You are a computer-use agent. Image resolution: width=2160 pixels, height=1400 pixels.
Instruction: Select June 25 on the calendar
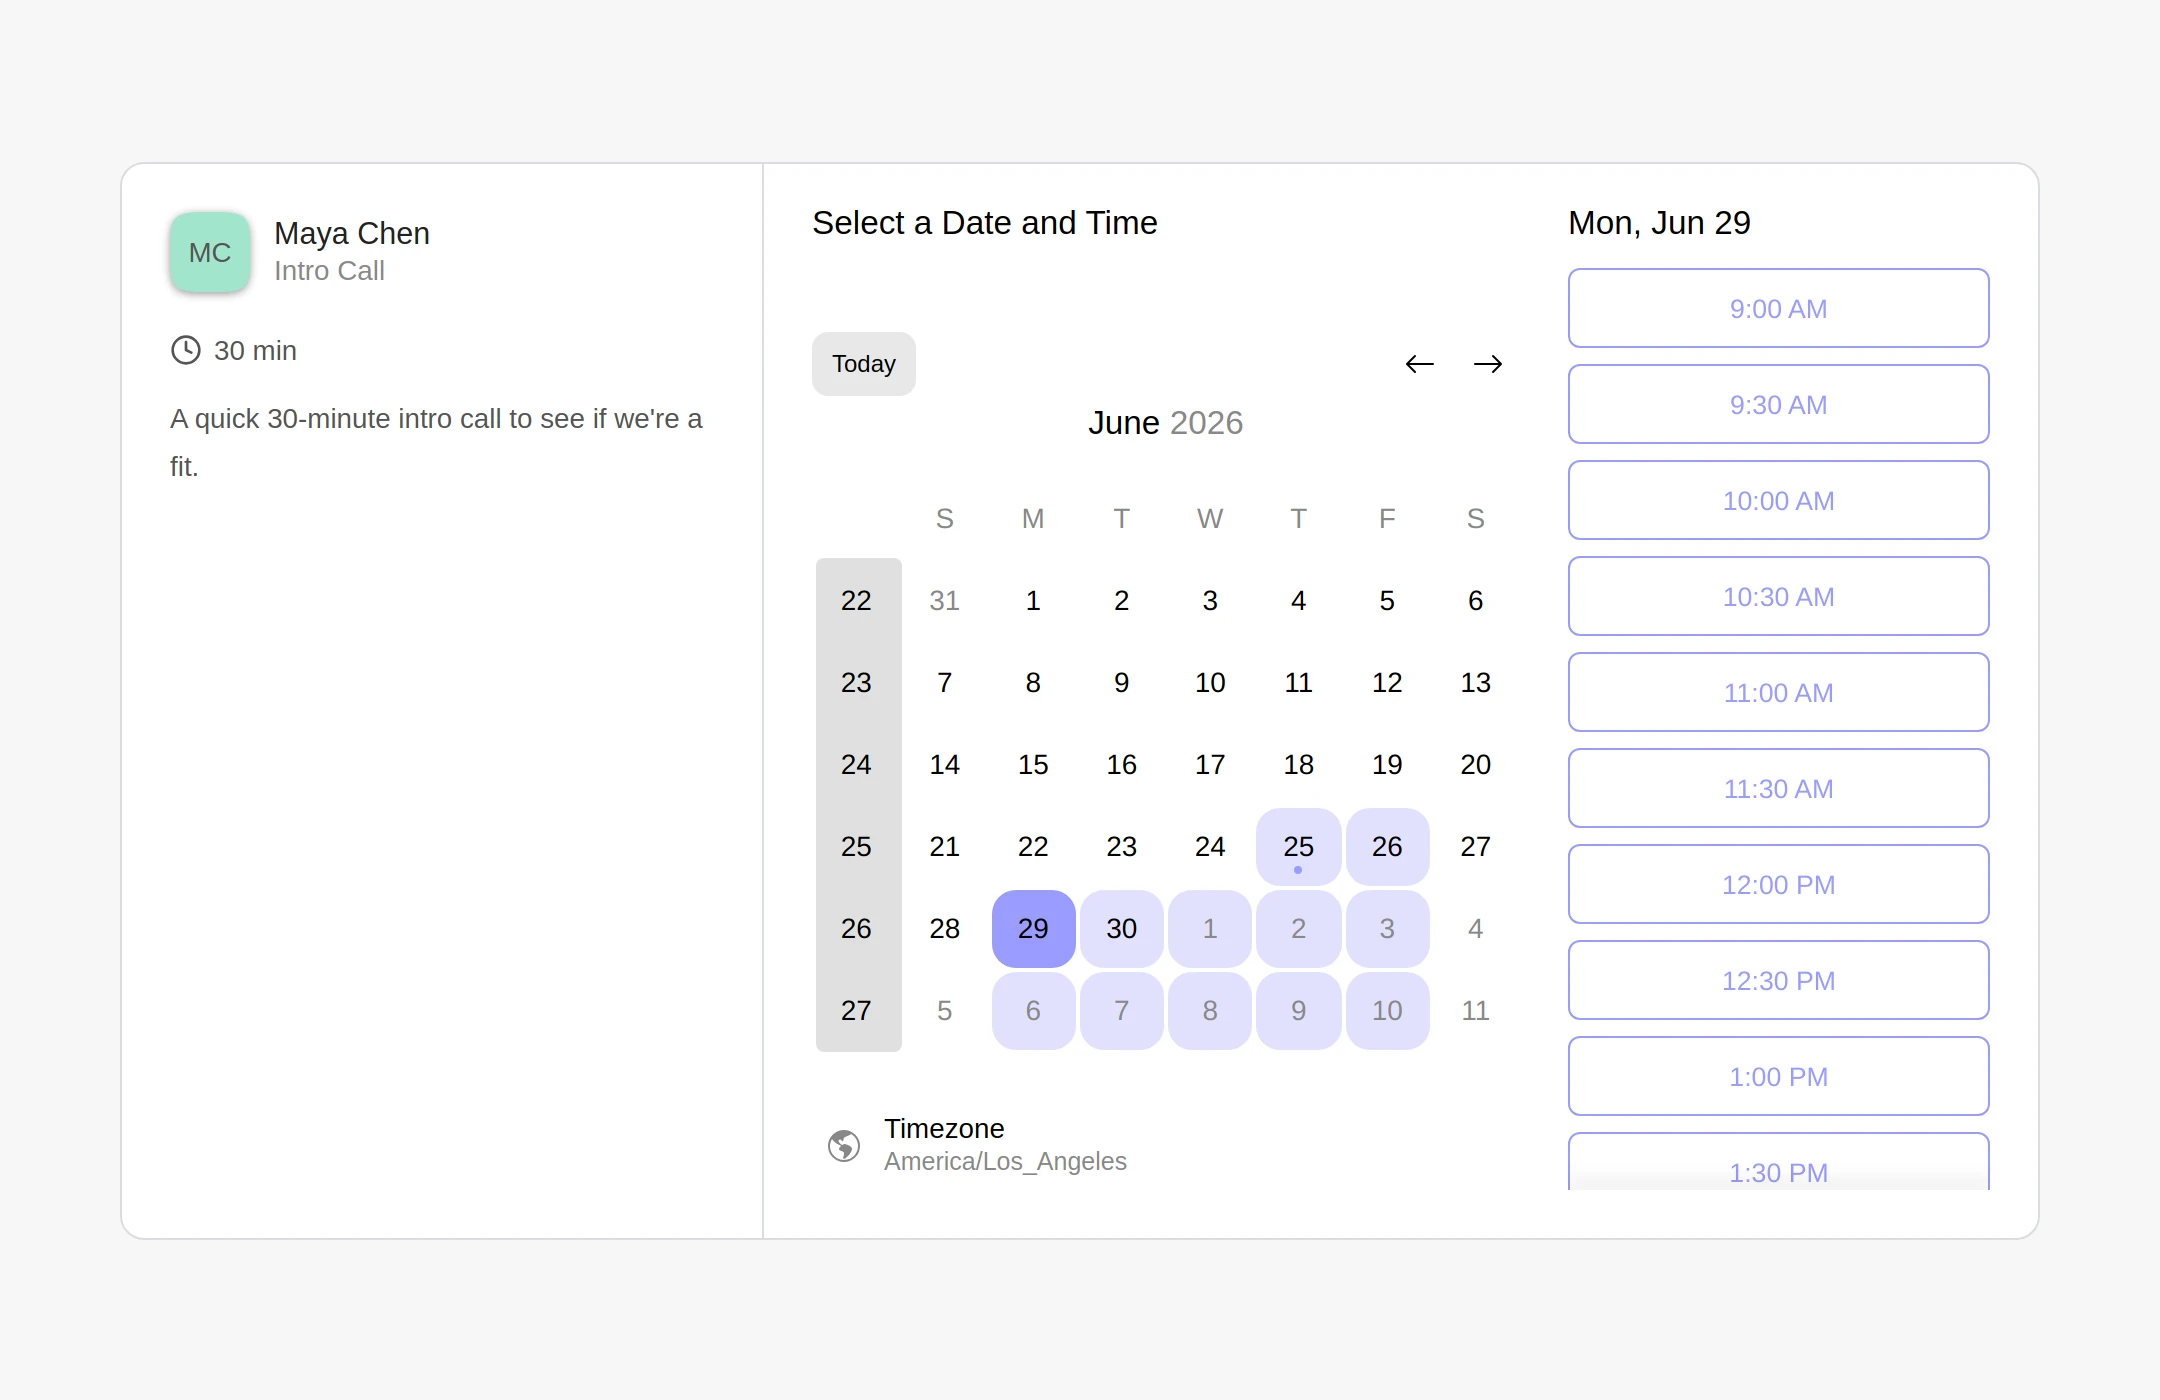[1298, 846]
